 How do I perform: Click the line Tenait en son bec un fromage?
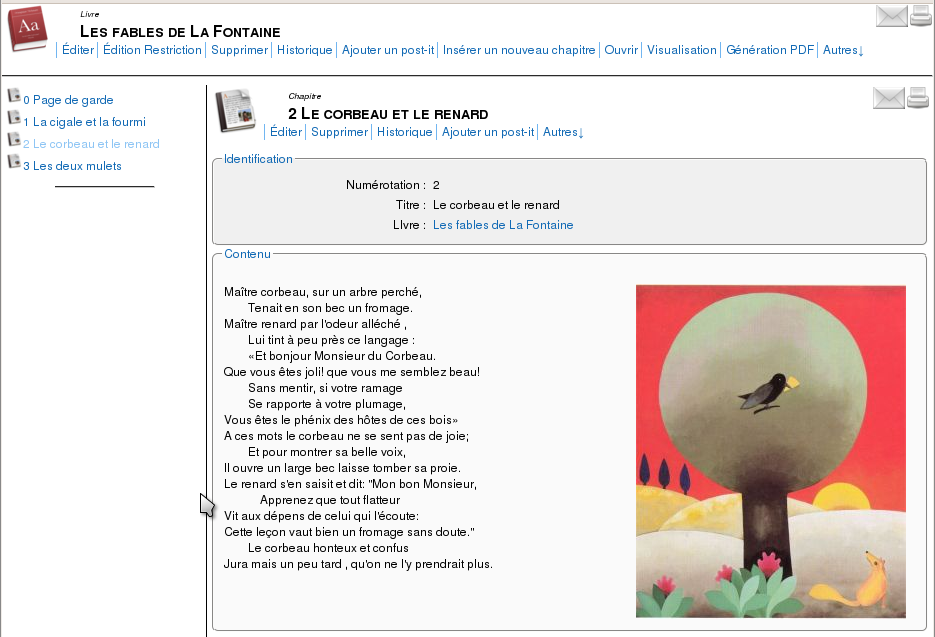tap(330, 308)
